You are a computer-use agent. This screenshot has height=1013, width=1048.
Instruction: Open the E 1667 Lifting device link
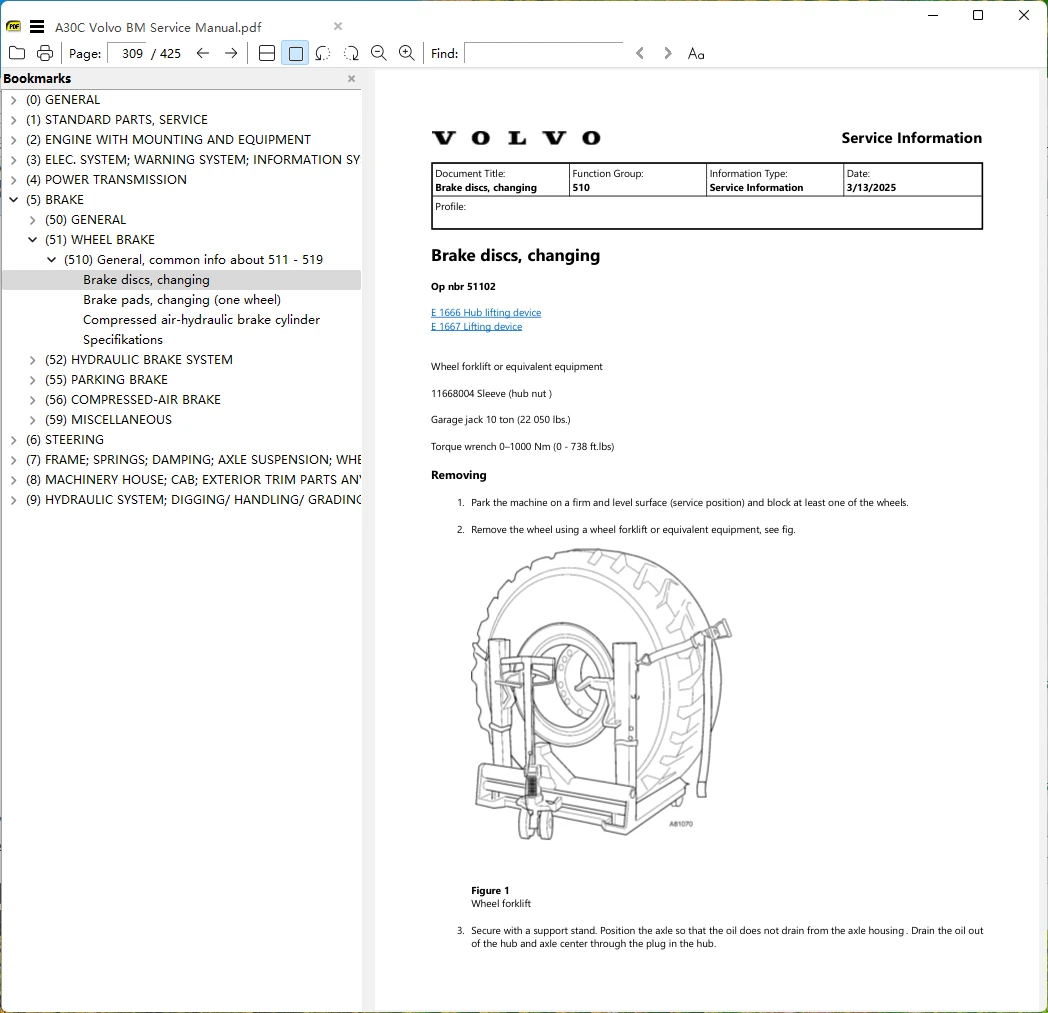point(477,326)
